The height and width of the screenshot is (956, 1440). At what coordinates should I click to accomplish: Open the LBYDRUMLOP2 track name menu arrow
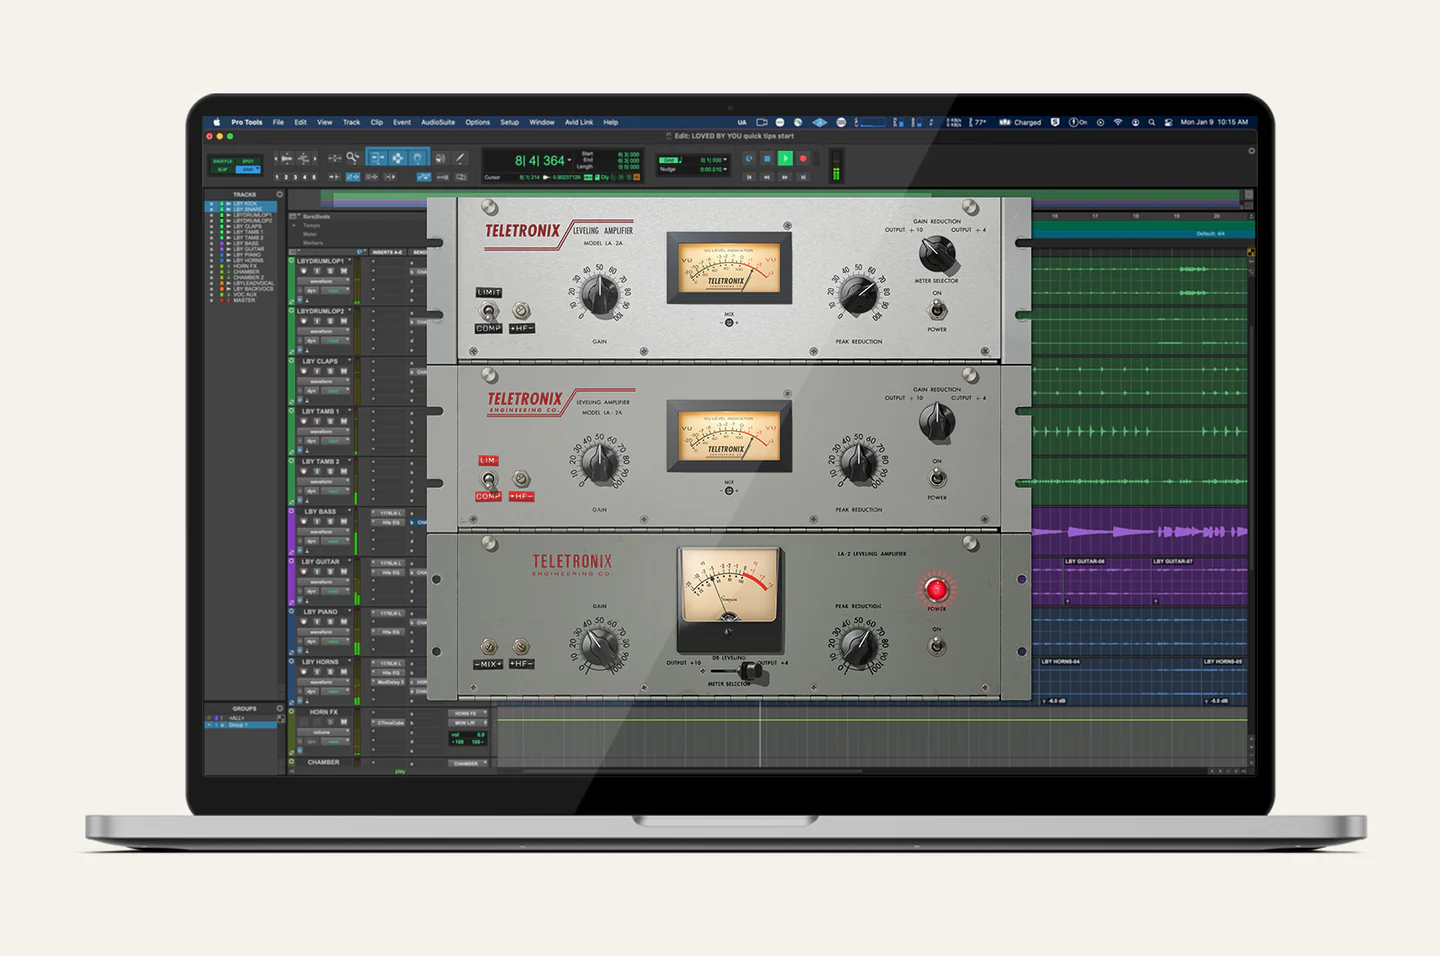[x=349, y=311]
